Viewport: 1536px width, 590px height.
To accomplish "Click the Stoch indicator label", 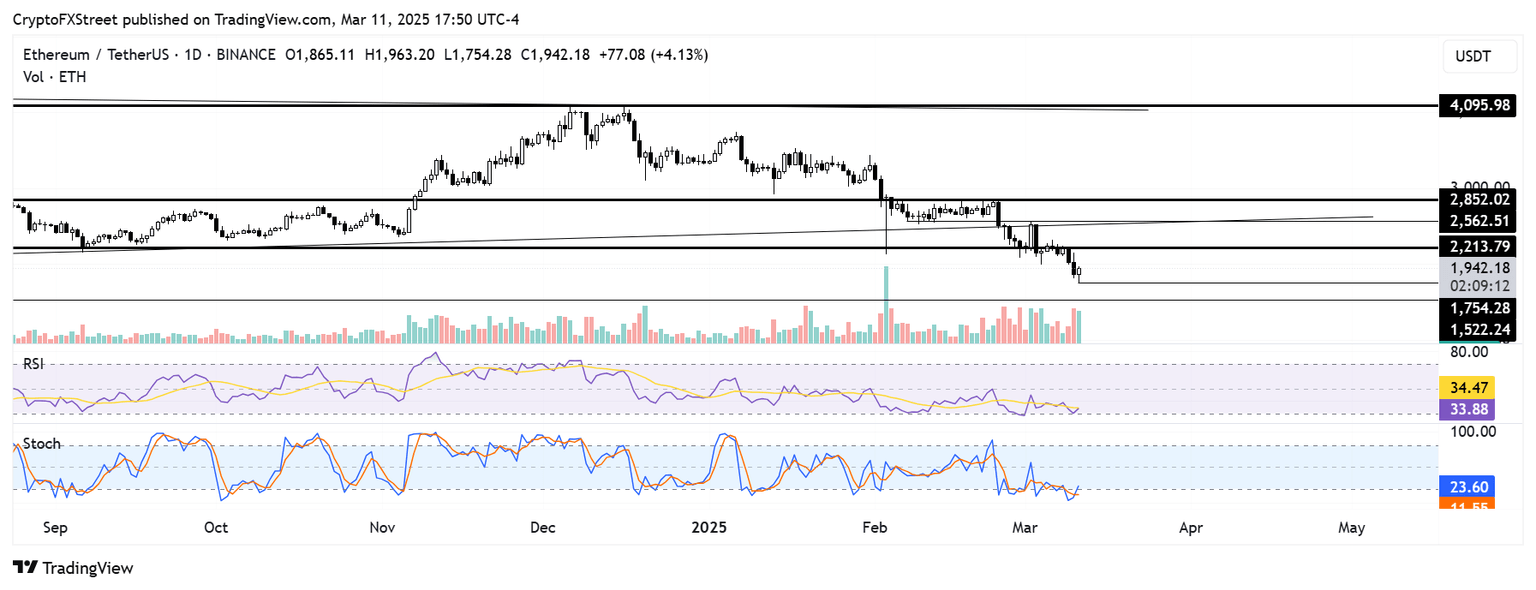I will click(x=40, y=443).
